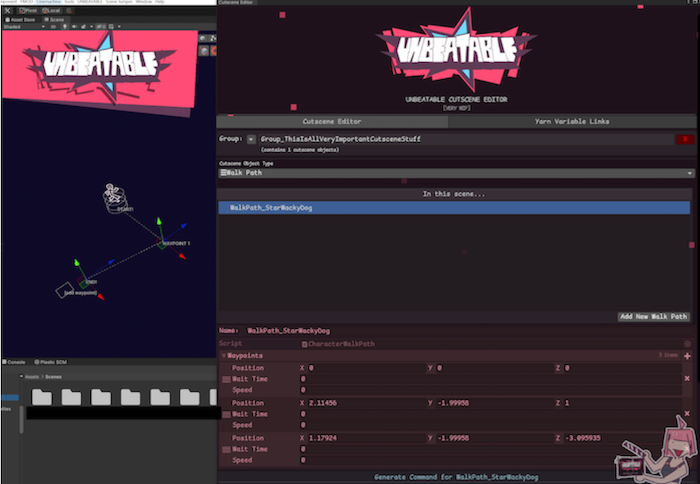Screen dimensions: 700x484
Task: Click the add waypoint handle in scene
Action: [x=65, y=290]
